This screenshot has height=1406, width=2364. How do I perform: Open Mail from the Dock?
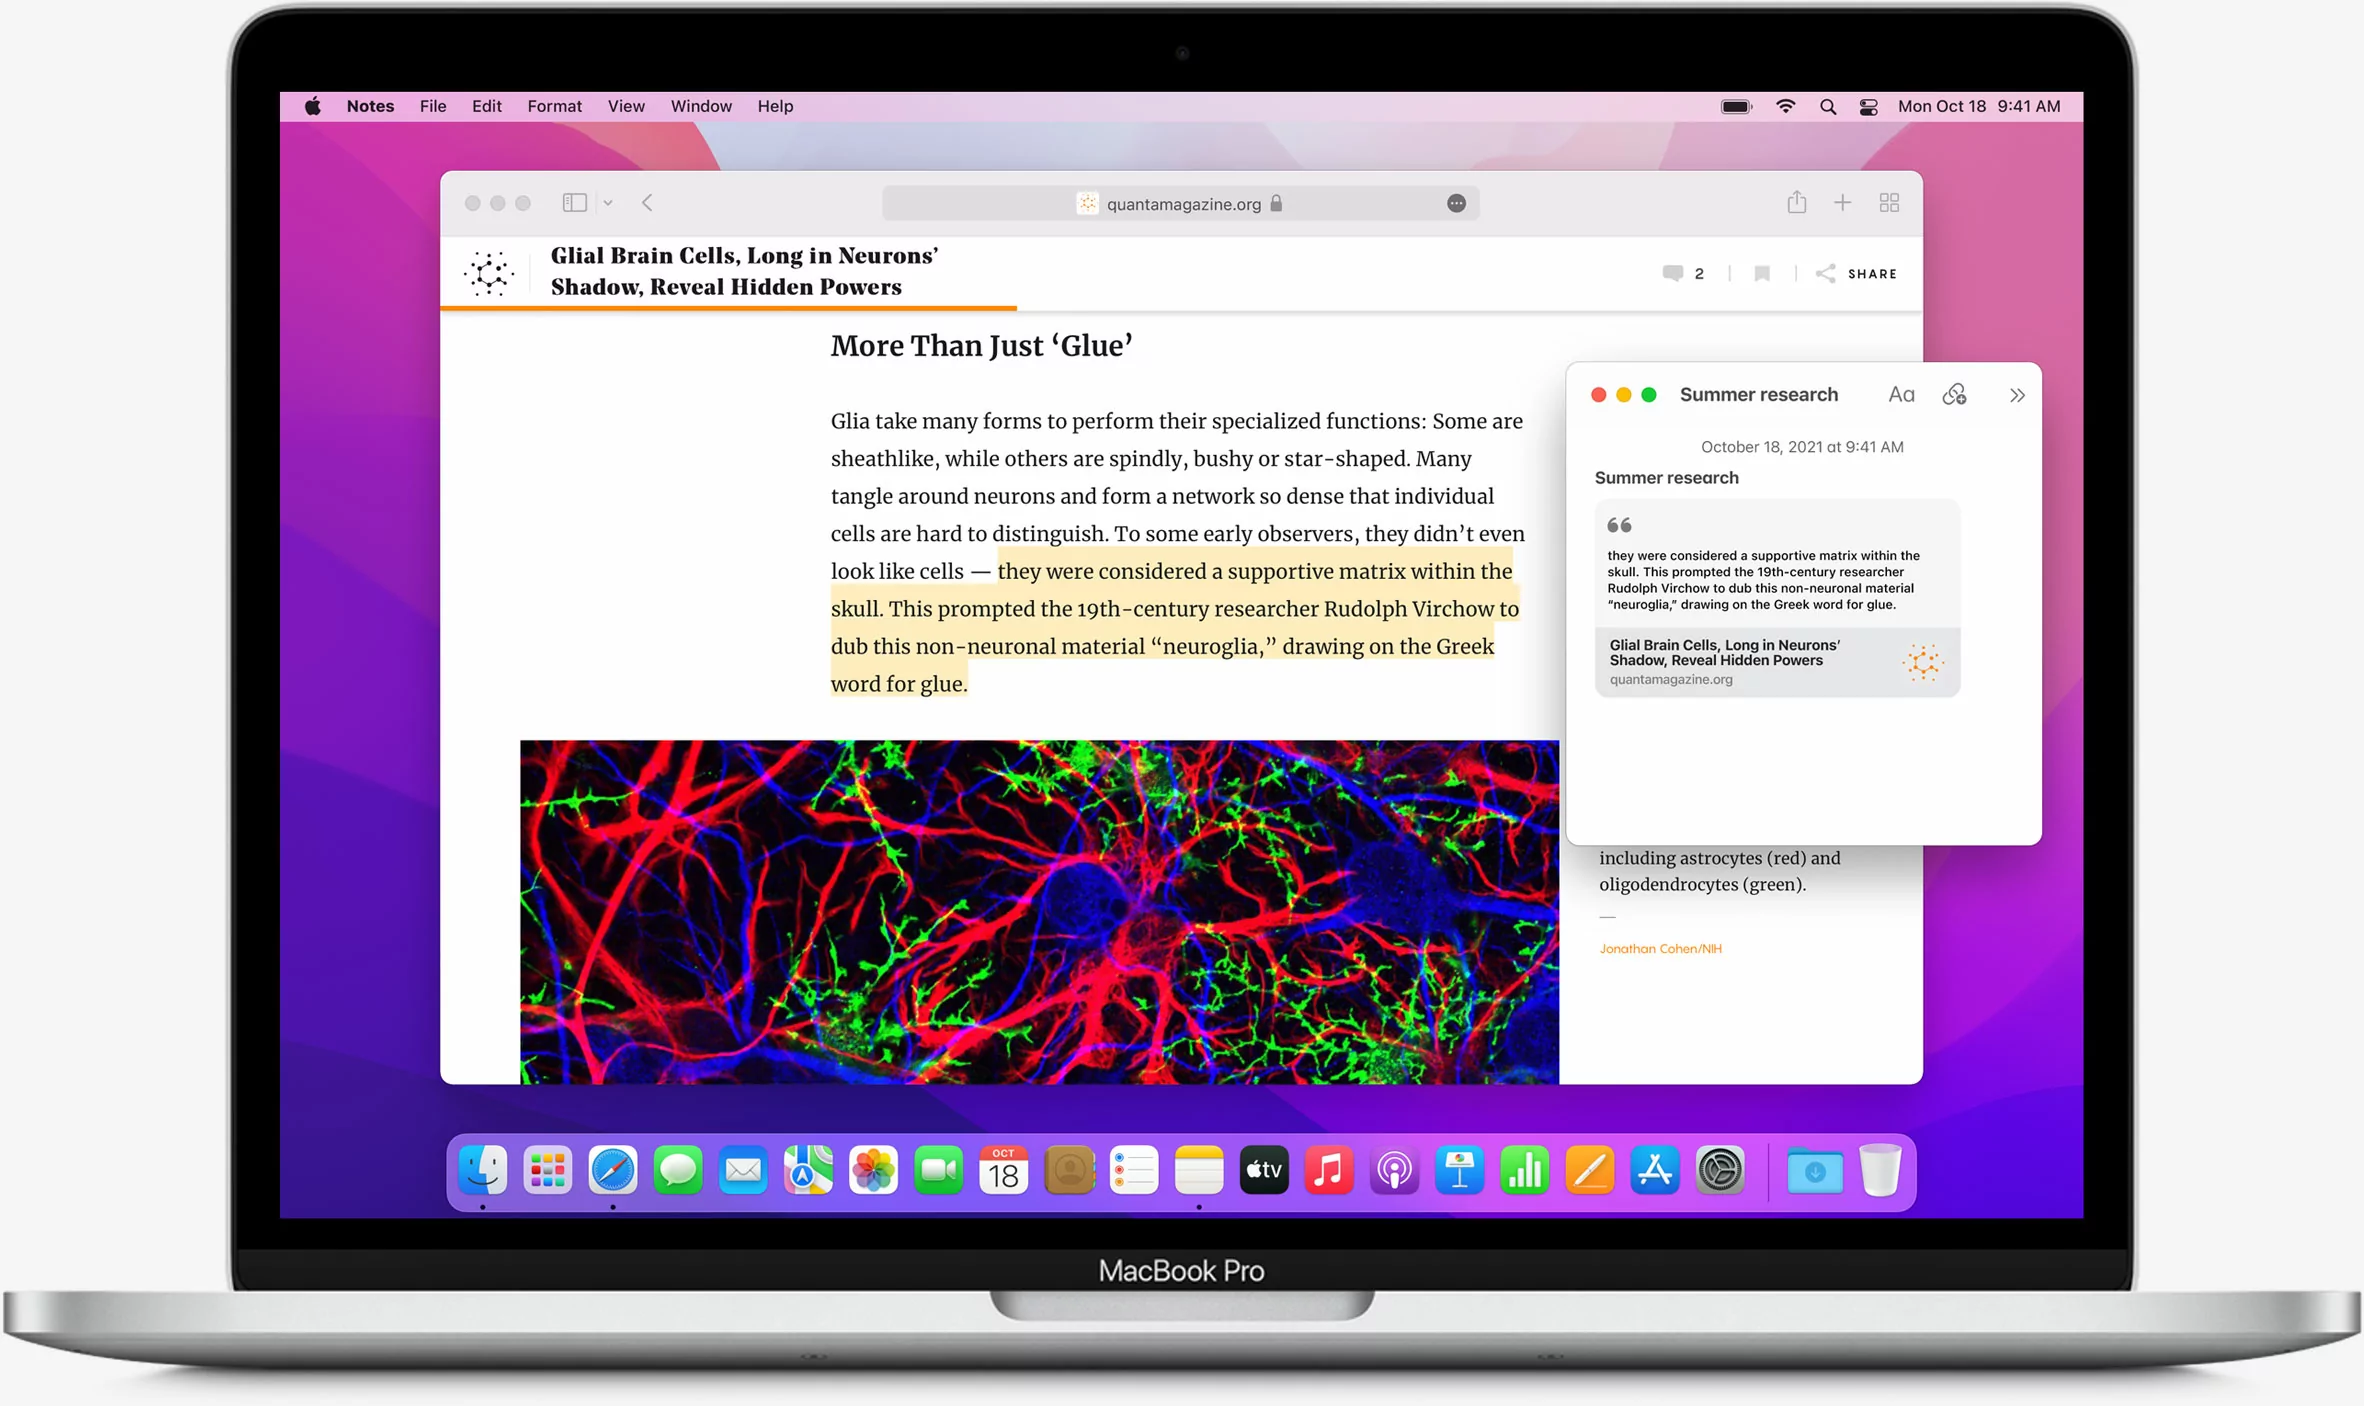coord(743,1170)
